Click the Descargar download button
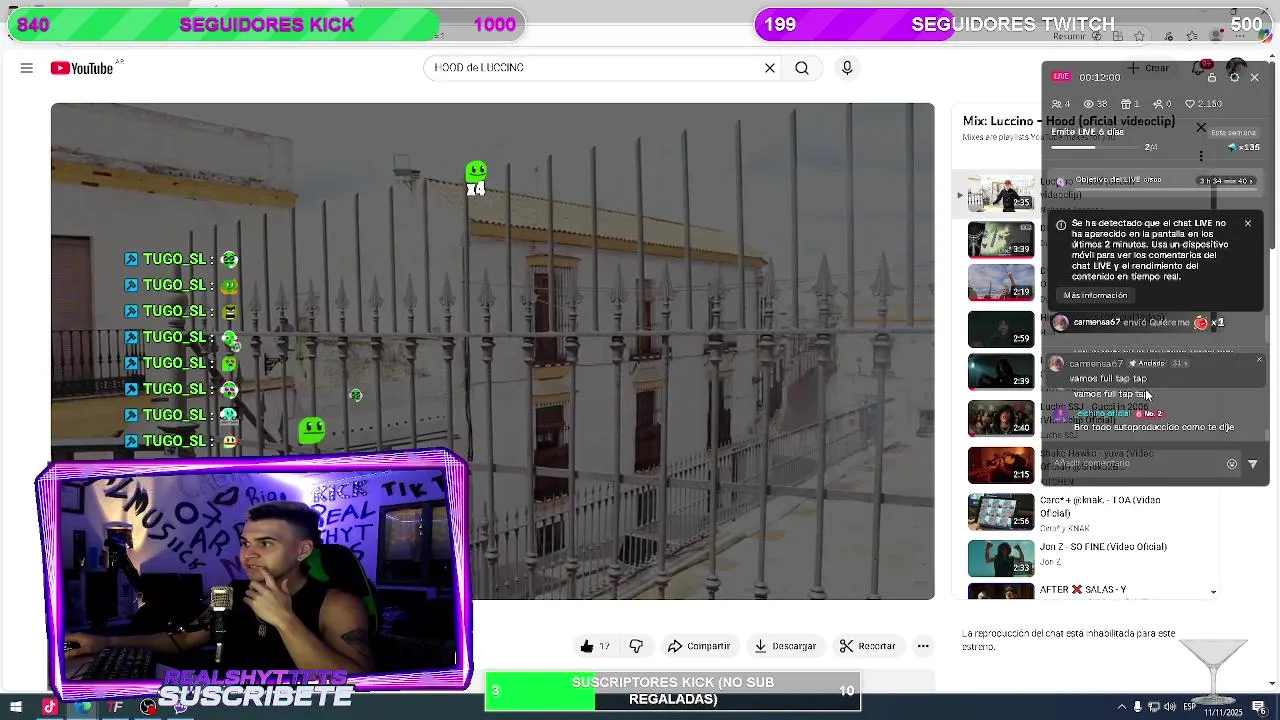1280x720 pixels. [785, 646]
